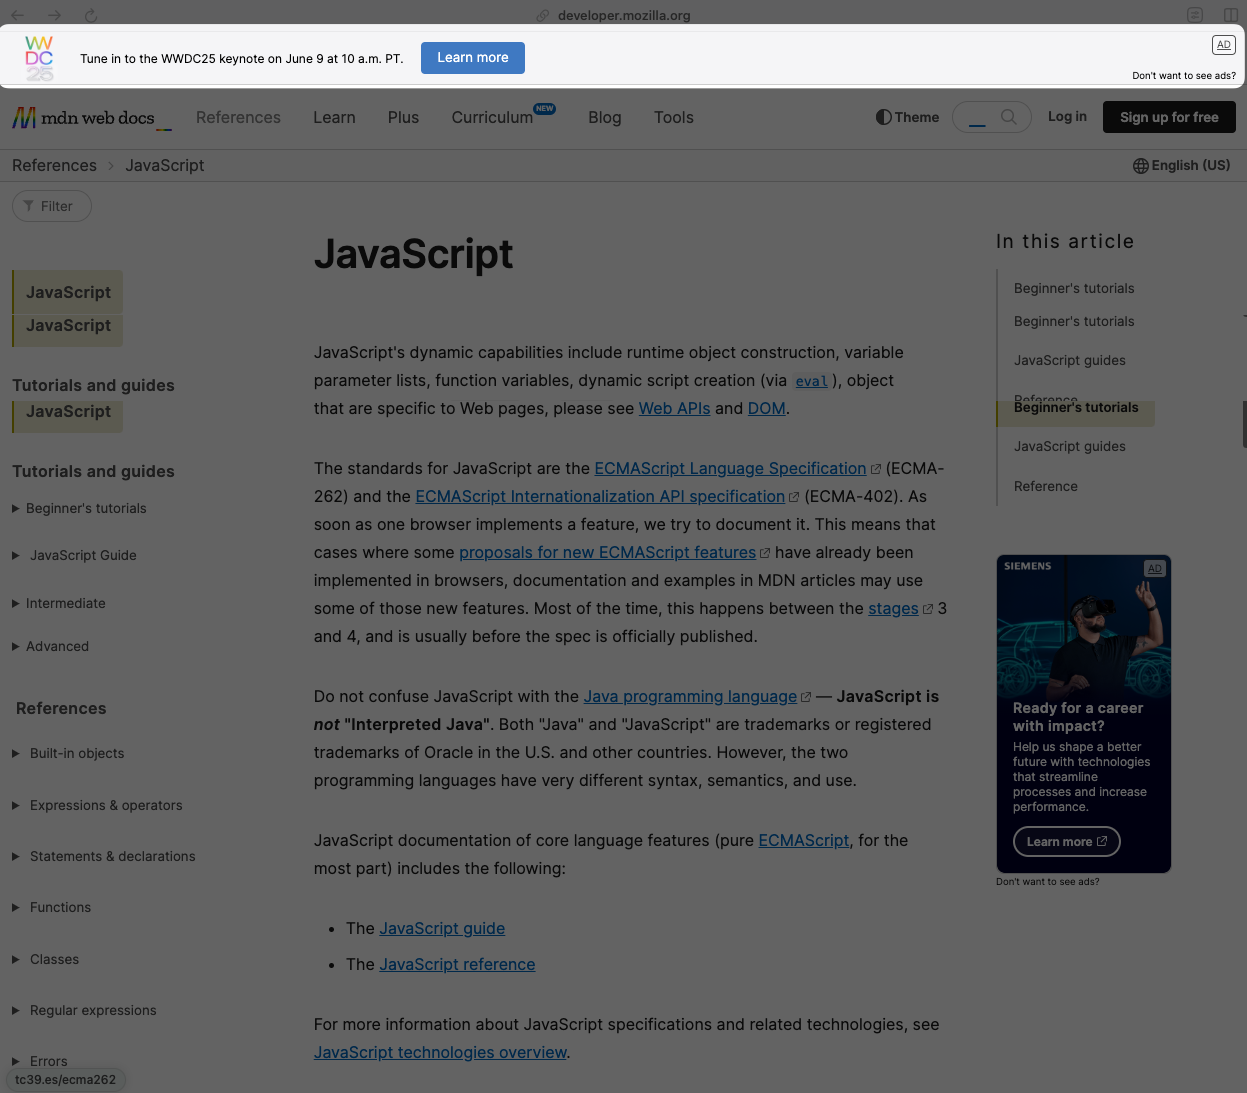Screen dimensions: 1247x1093
Task: Go back using the browser back arrow
Action: (x=18, y=15)
